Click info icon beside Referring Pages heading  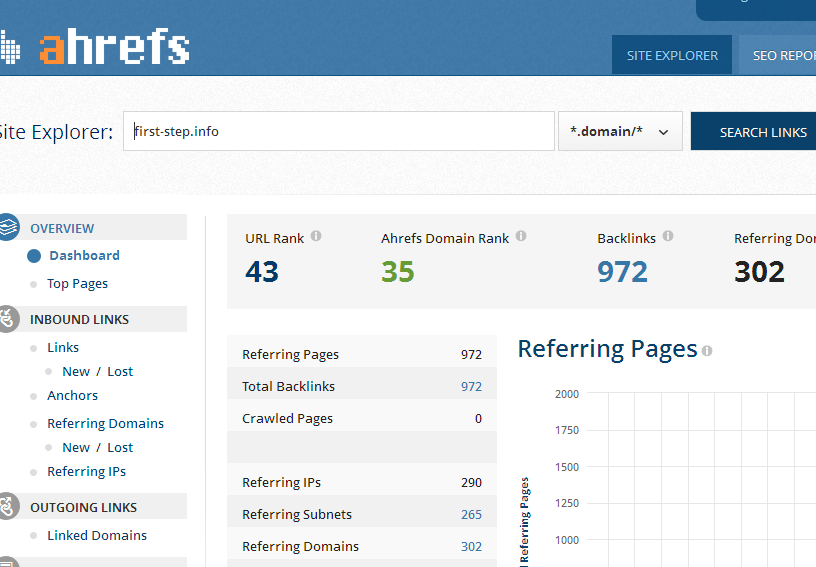[x=707, y=351]
